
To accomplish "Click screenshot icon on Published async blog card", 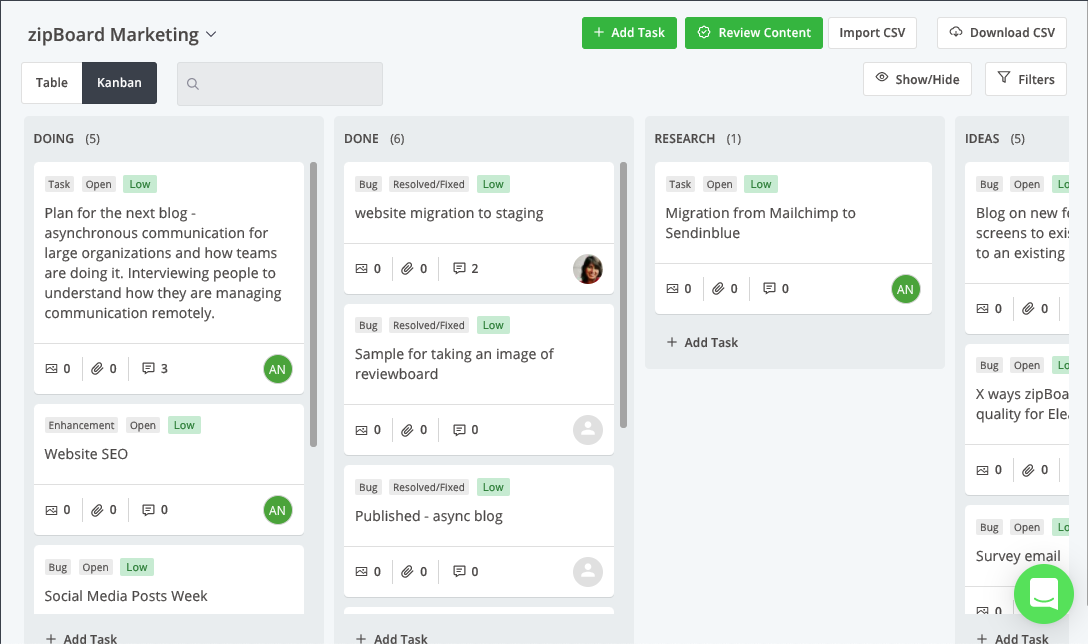I will click(x=362, y=571).
